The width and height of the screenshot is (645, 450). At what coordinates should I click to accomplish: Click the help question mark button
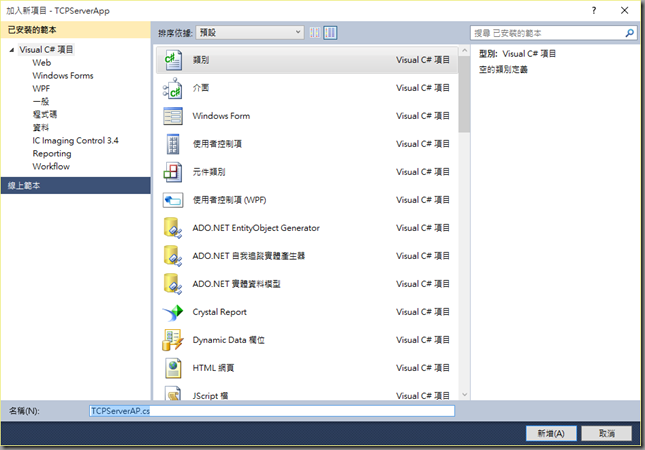[x=594, y=11]
